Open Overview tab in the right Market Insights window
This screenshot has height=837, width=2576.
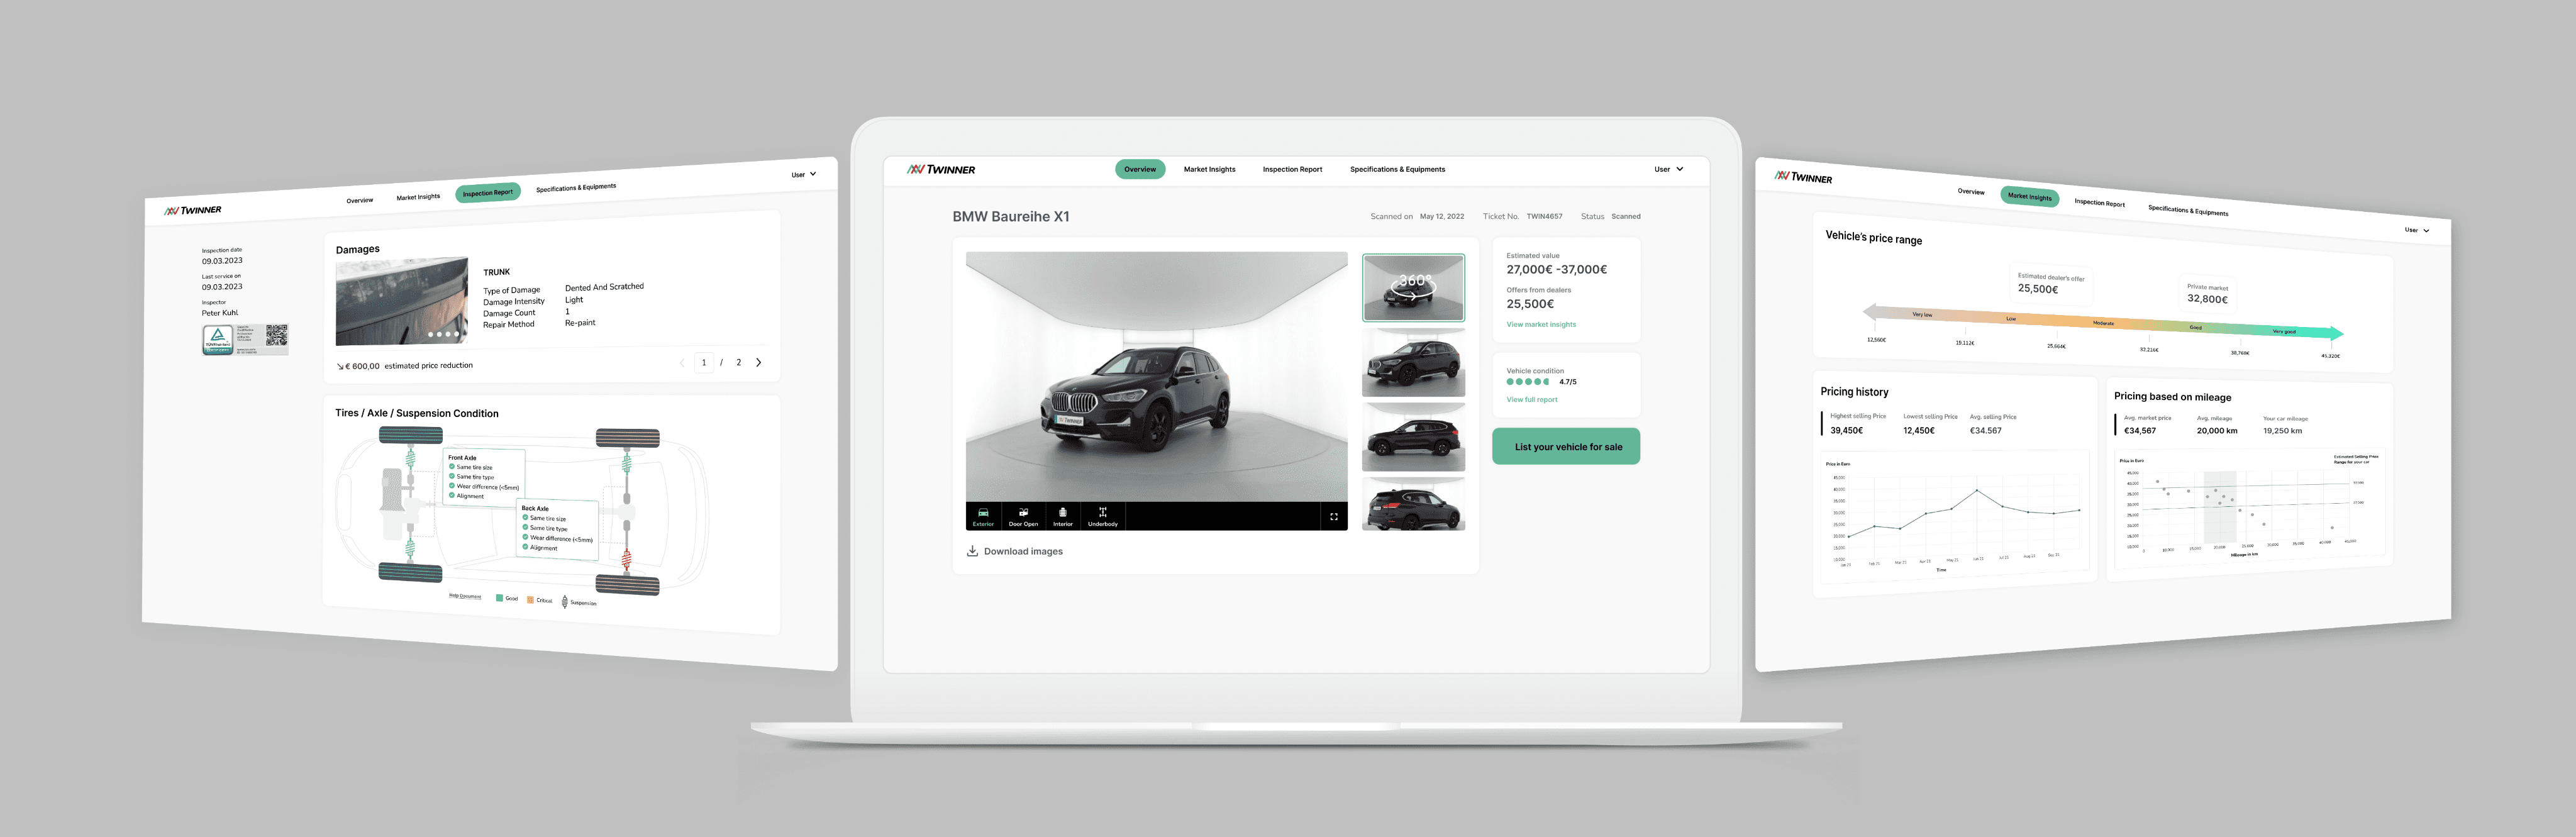[1971, 191]
